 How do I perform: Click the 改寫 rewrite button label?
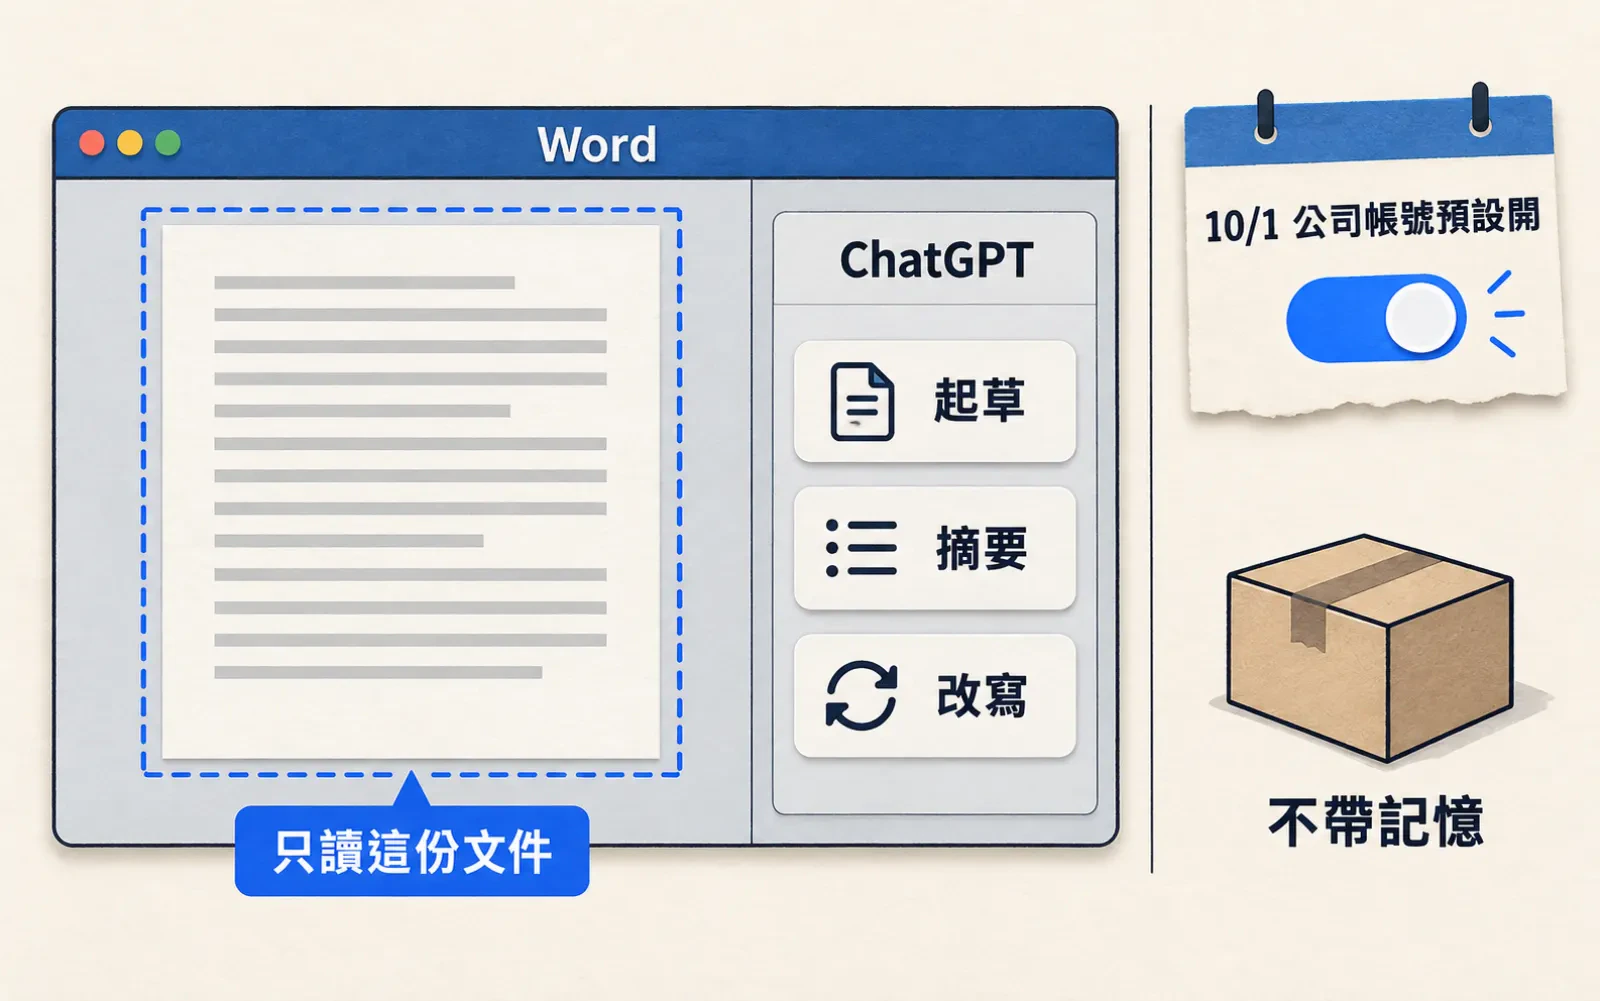981,695
